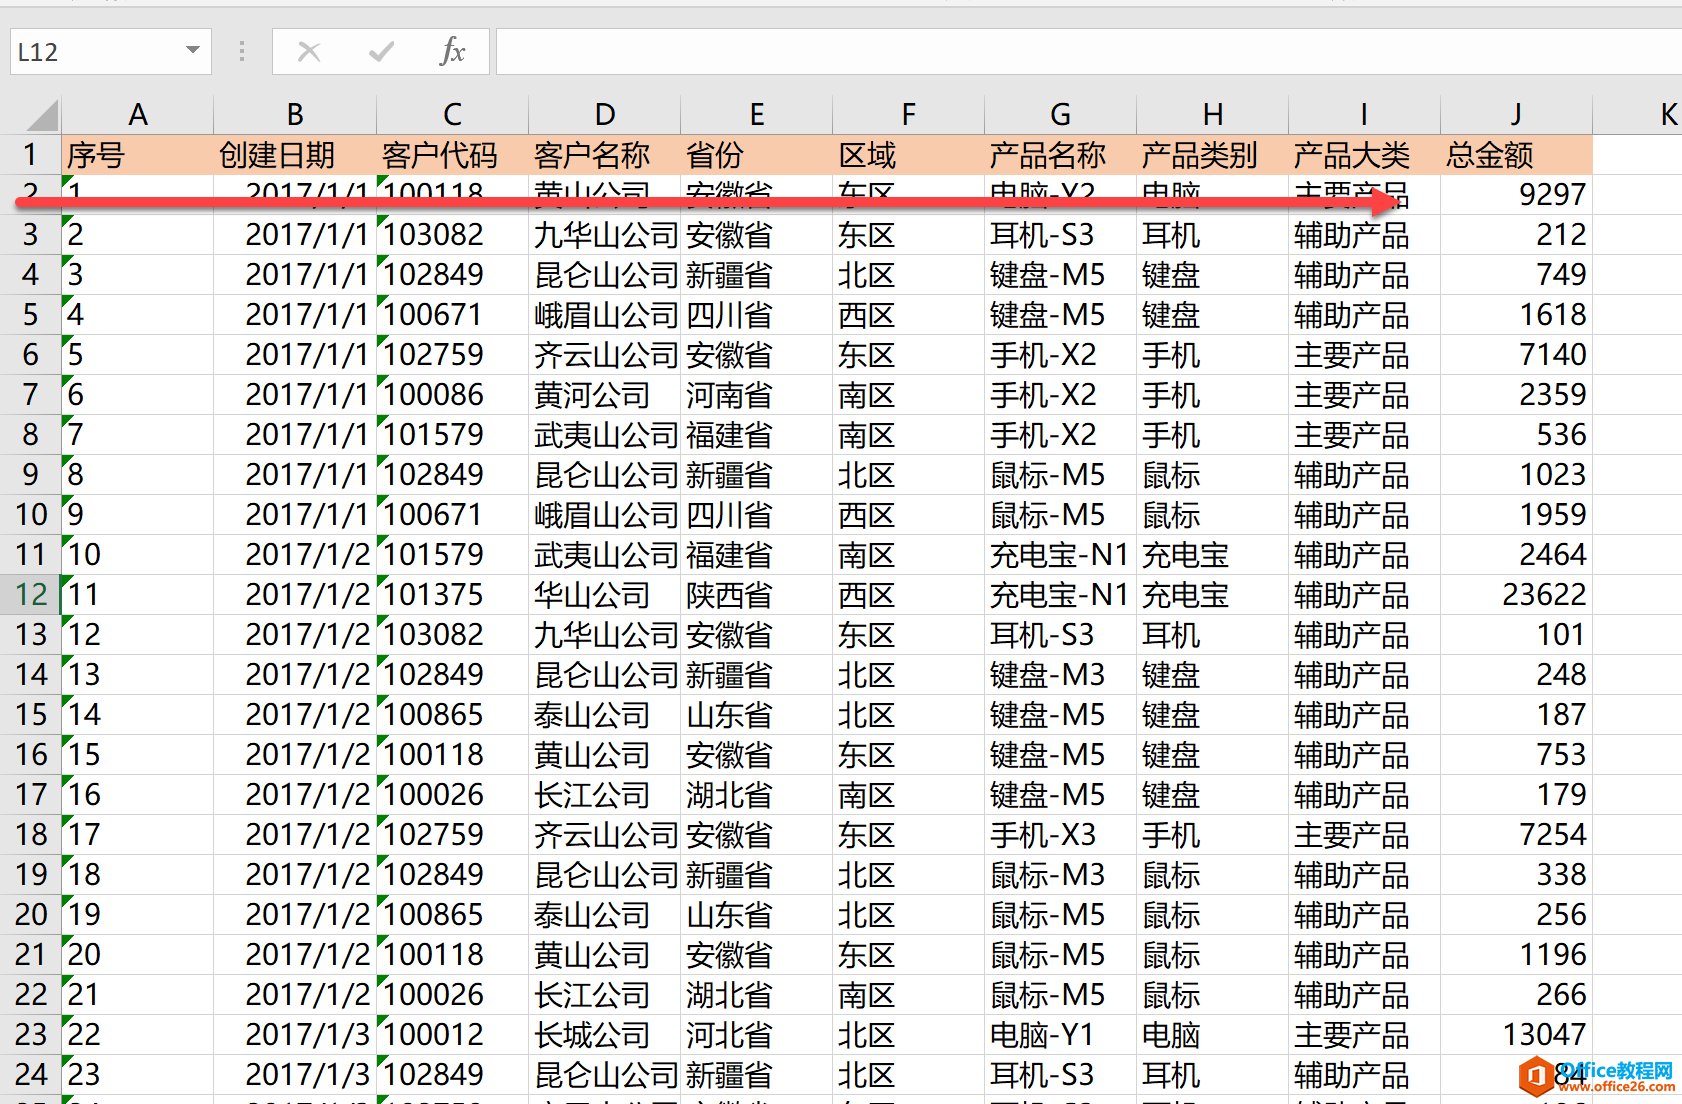Select column H header

(x=1213, y=115)
